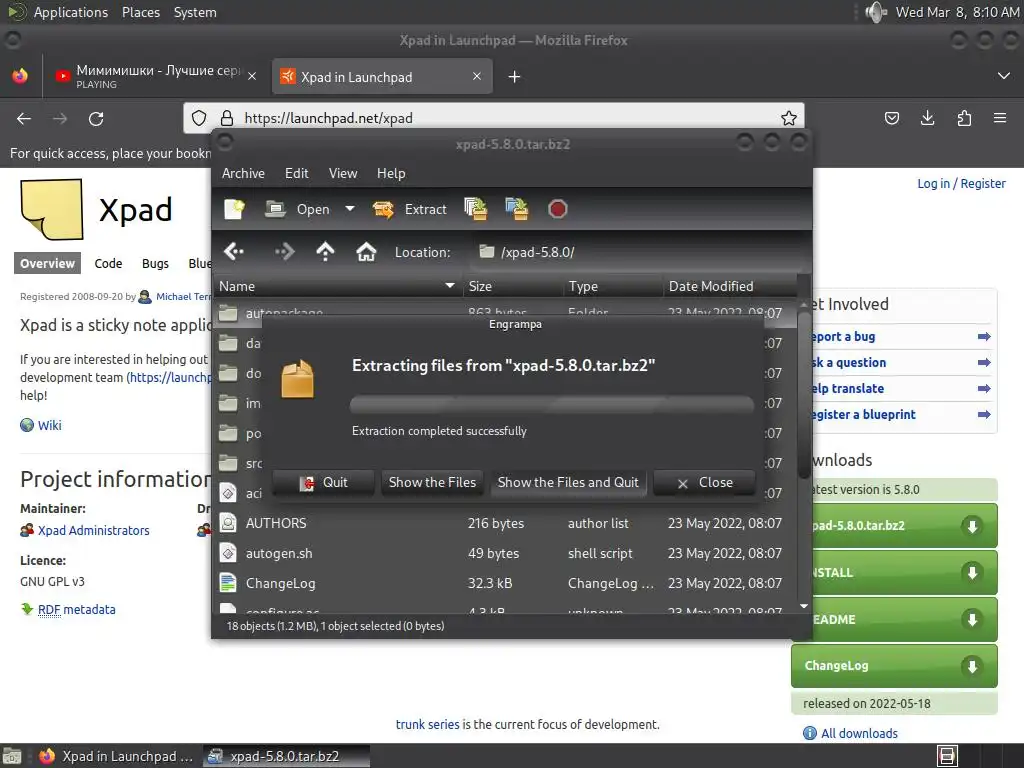Click Show the Files and Quit button
This screenshot has height=768, width=1024.
[568, 483]
